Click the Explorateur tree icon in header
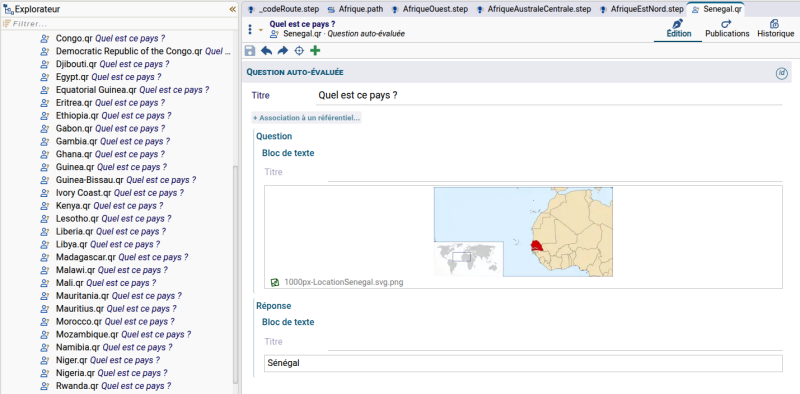This screenshot has height=394, width=800. point(9,9)
